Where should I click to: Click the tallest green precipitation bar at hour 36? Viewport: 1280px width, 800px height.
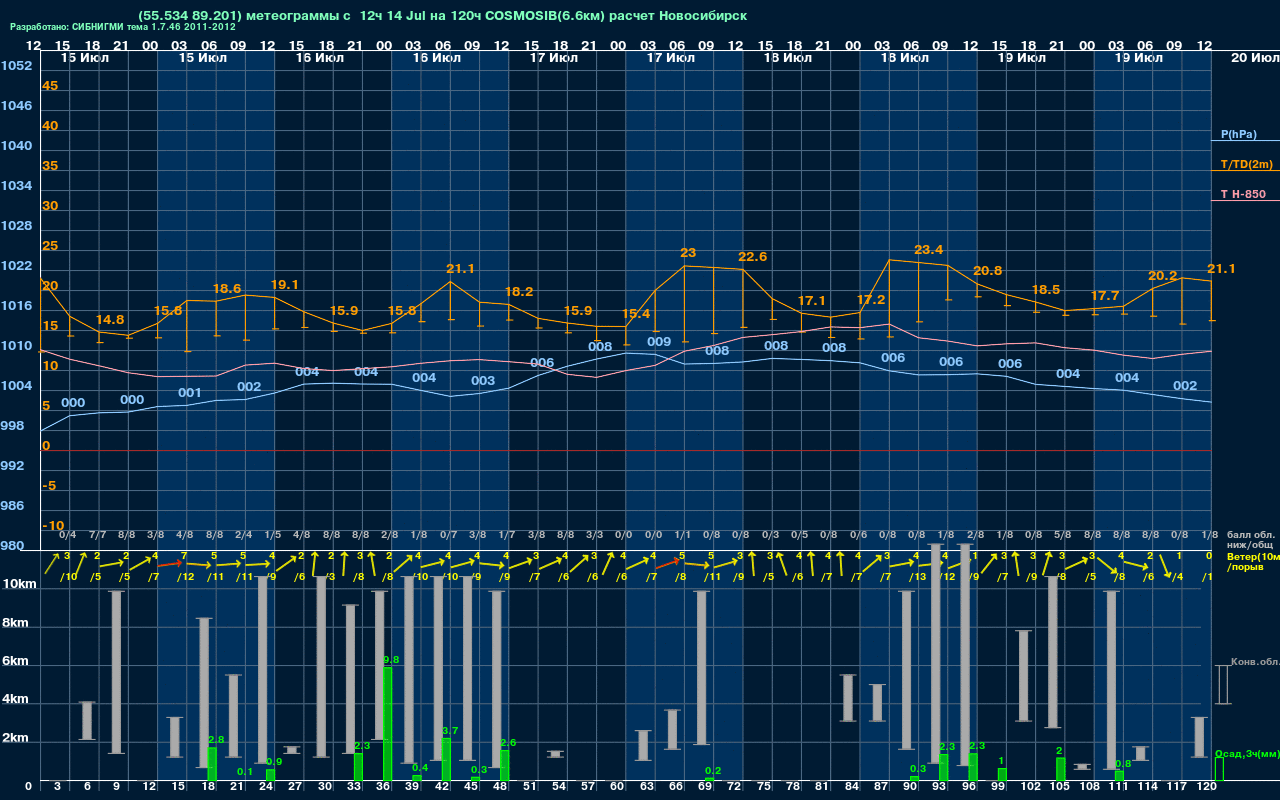tap(388, 724)
